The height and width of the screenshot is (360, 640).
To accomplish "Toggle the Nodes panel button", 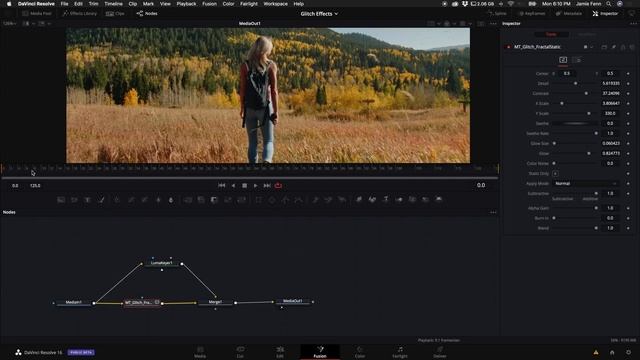I will click(x=147, y=13).
